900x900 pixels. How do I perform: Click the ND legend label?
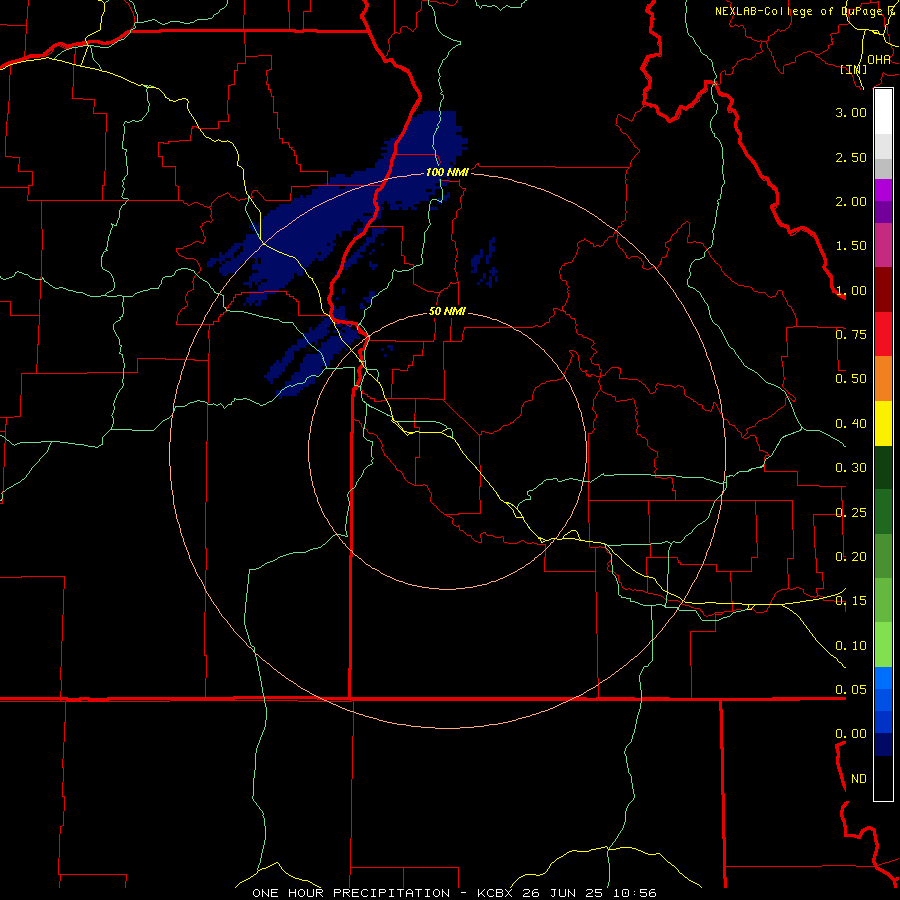859,779
